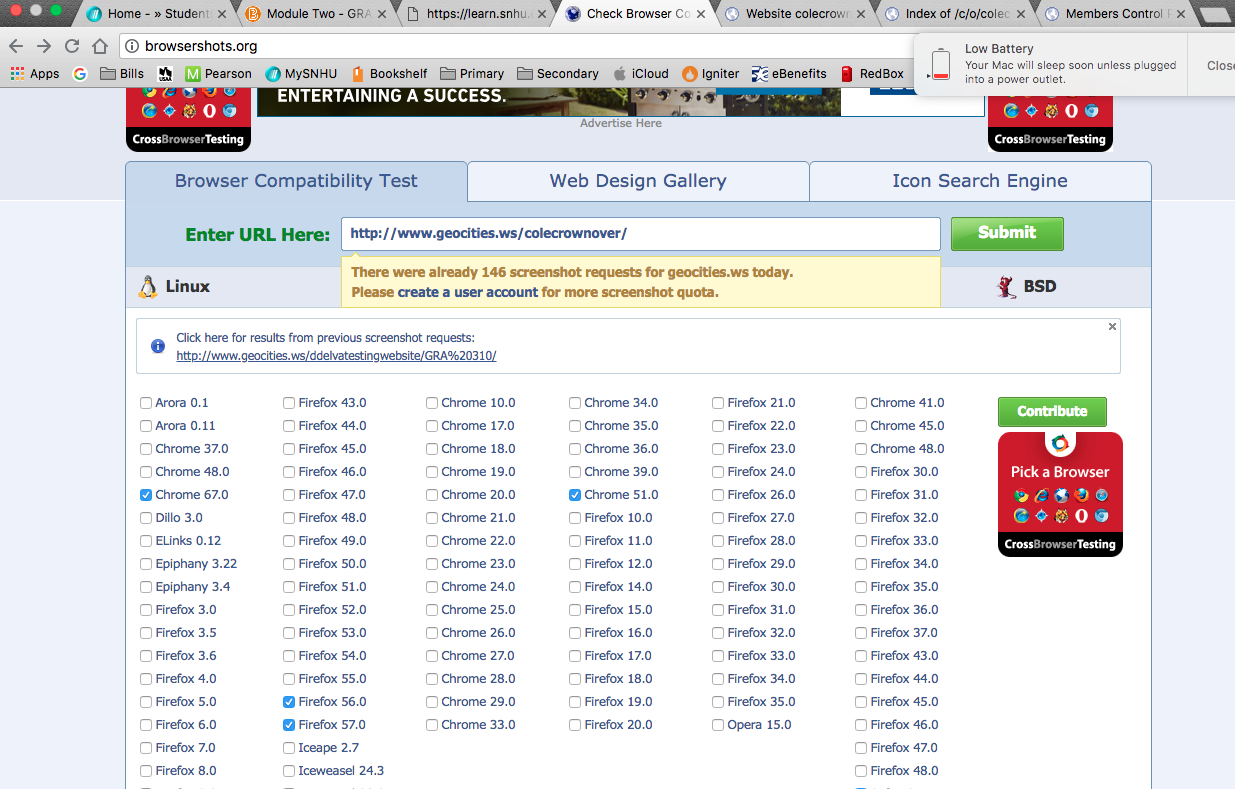Screen dimensions: 1235x789
Task: Open the Web Design Gallery tab
Action: (x=638, y=181)
